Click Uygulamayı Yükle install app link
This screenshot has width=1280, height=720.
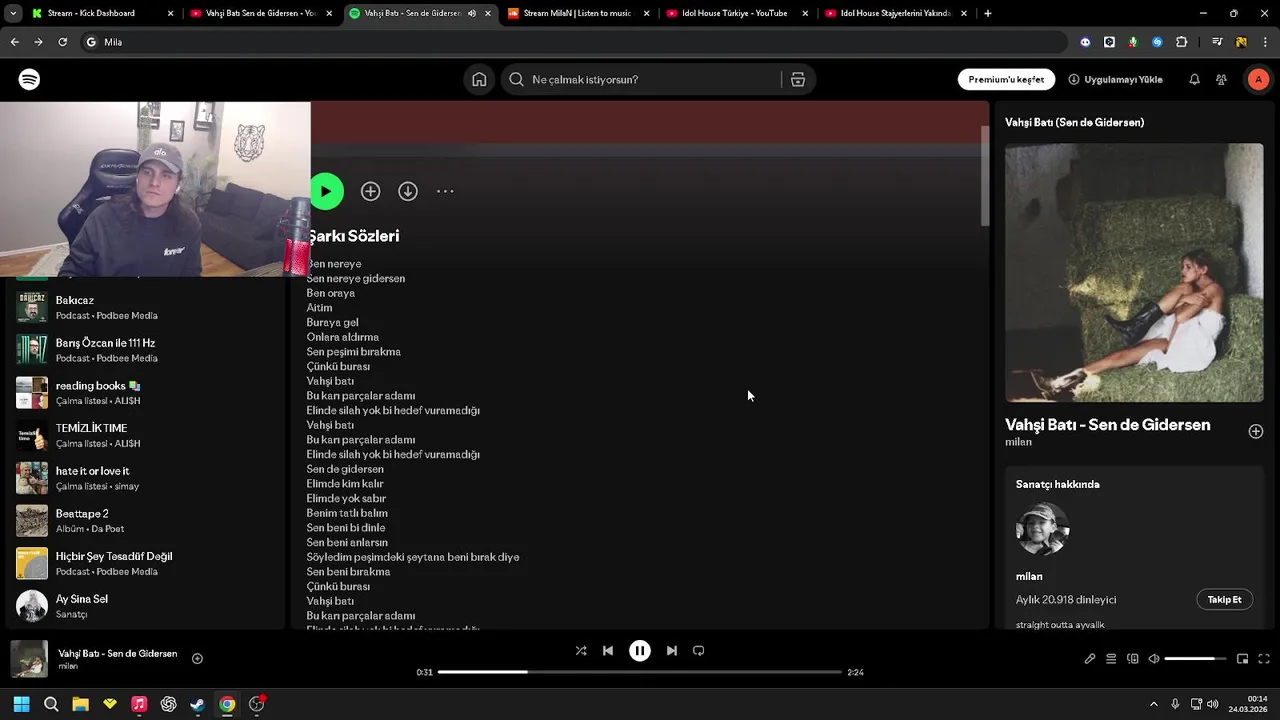pos(1115,79)
